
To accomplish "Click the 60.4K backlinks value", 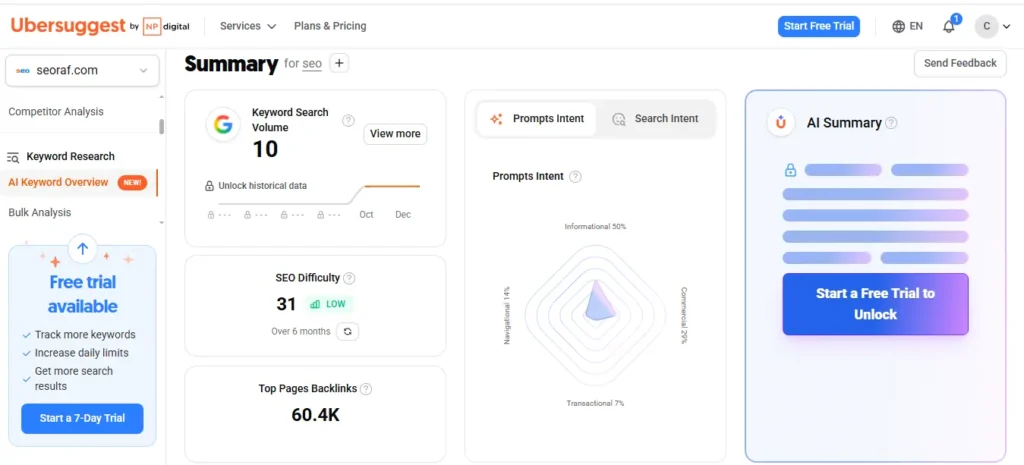I will tap(315, 415).
